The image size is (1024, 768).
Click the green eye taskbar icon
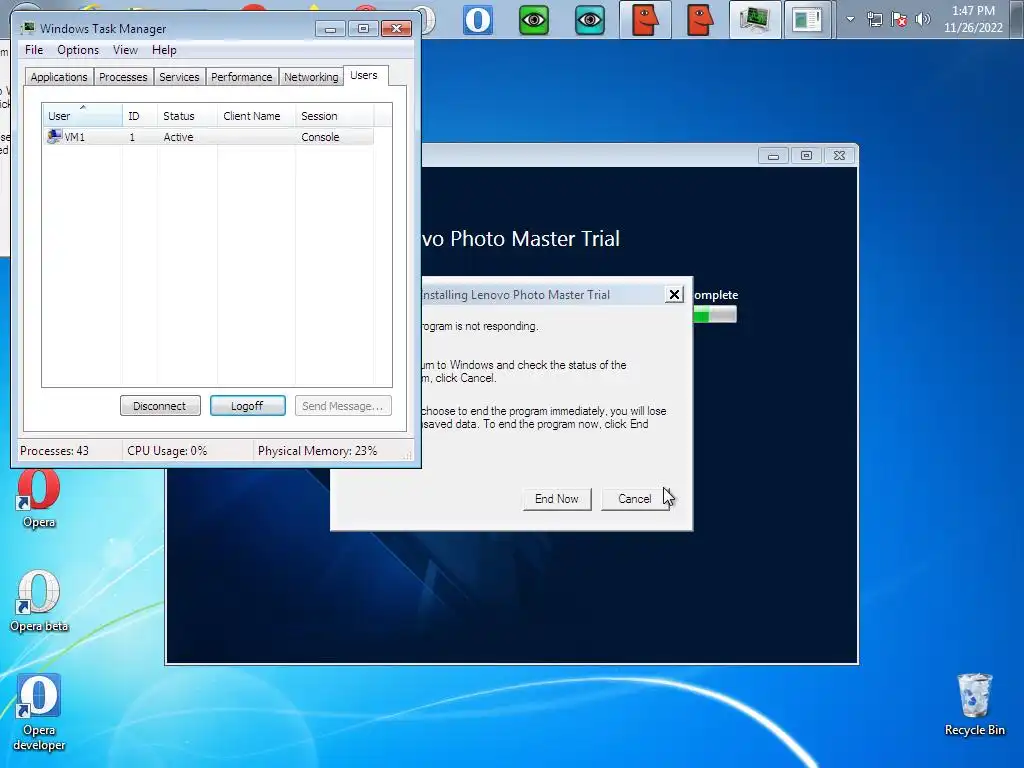tap(534, 20)
